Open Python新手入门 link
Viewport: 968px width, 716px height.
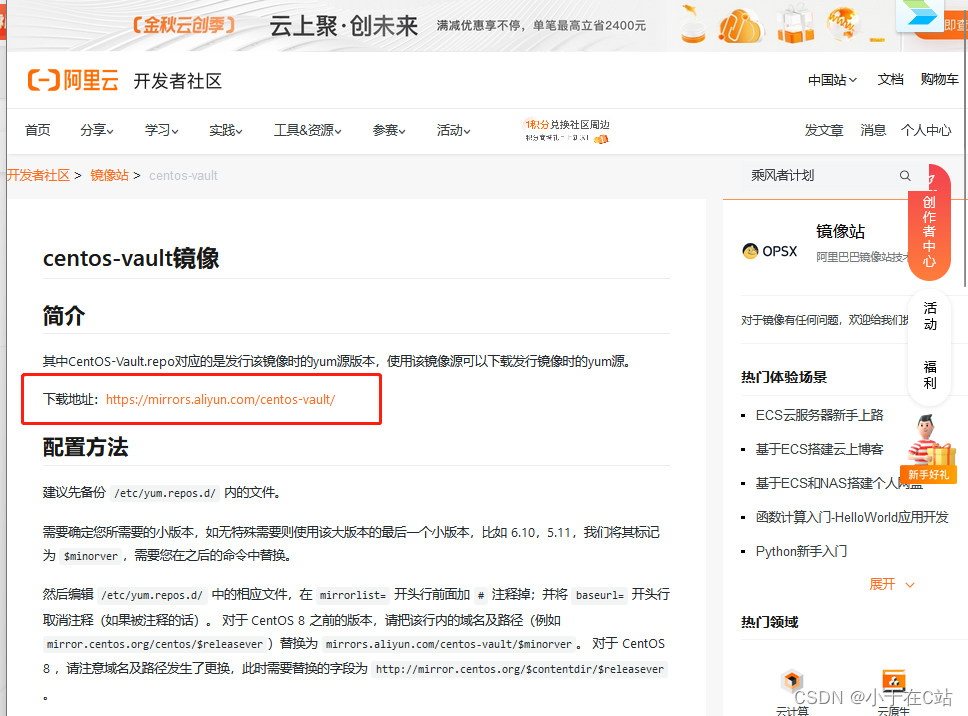tap(801, 551)
